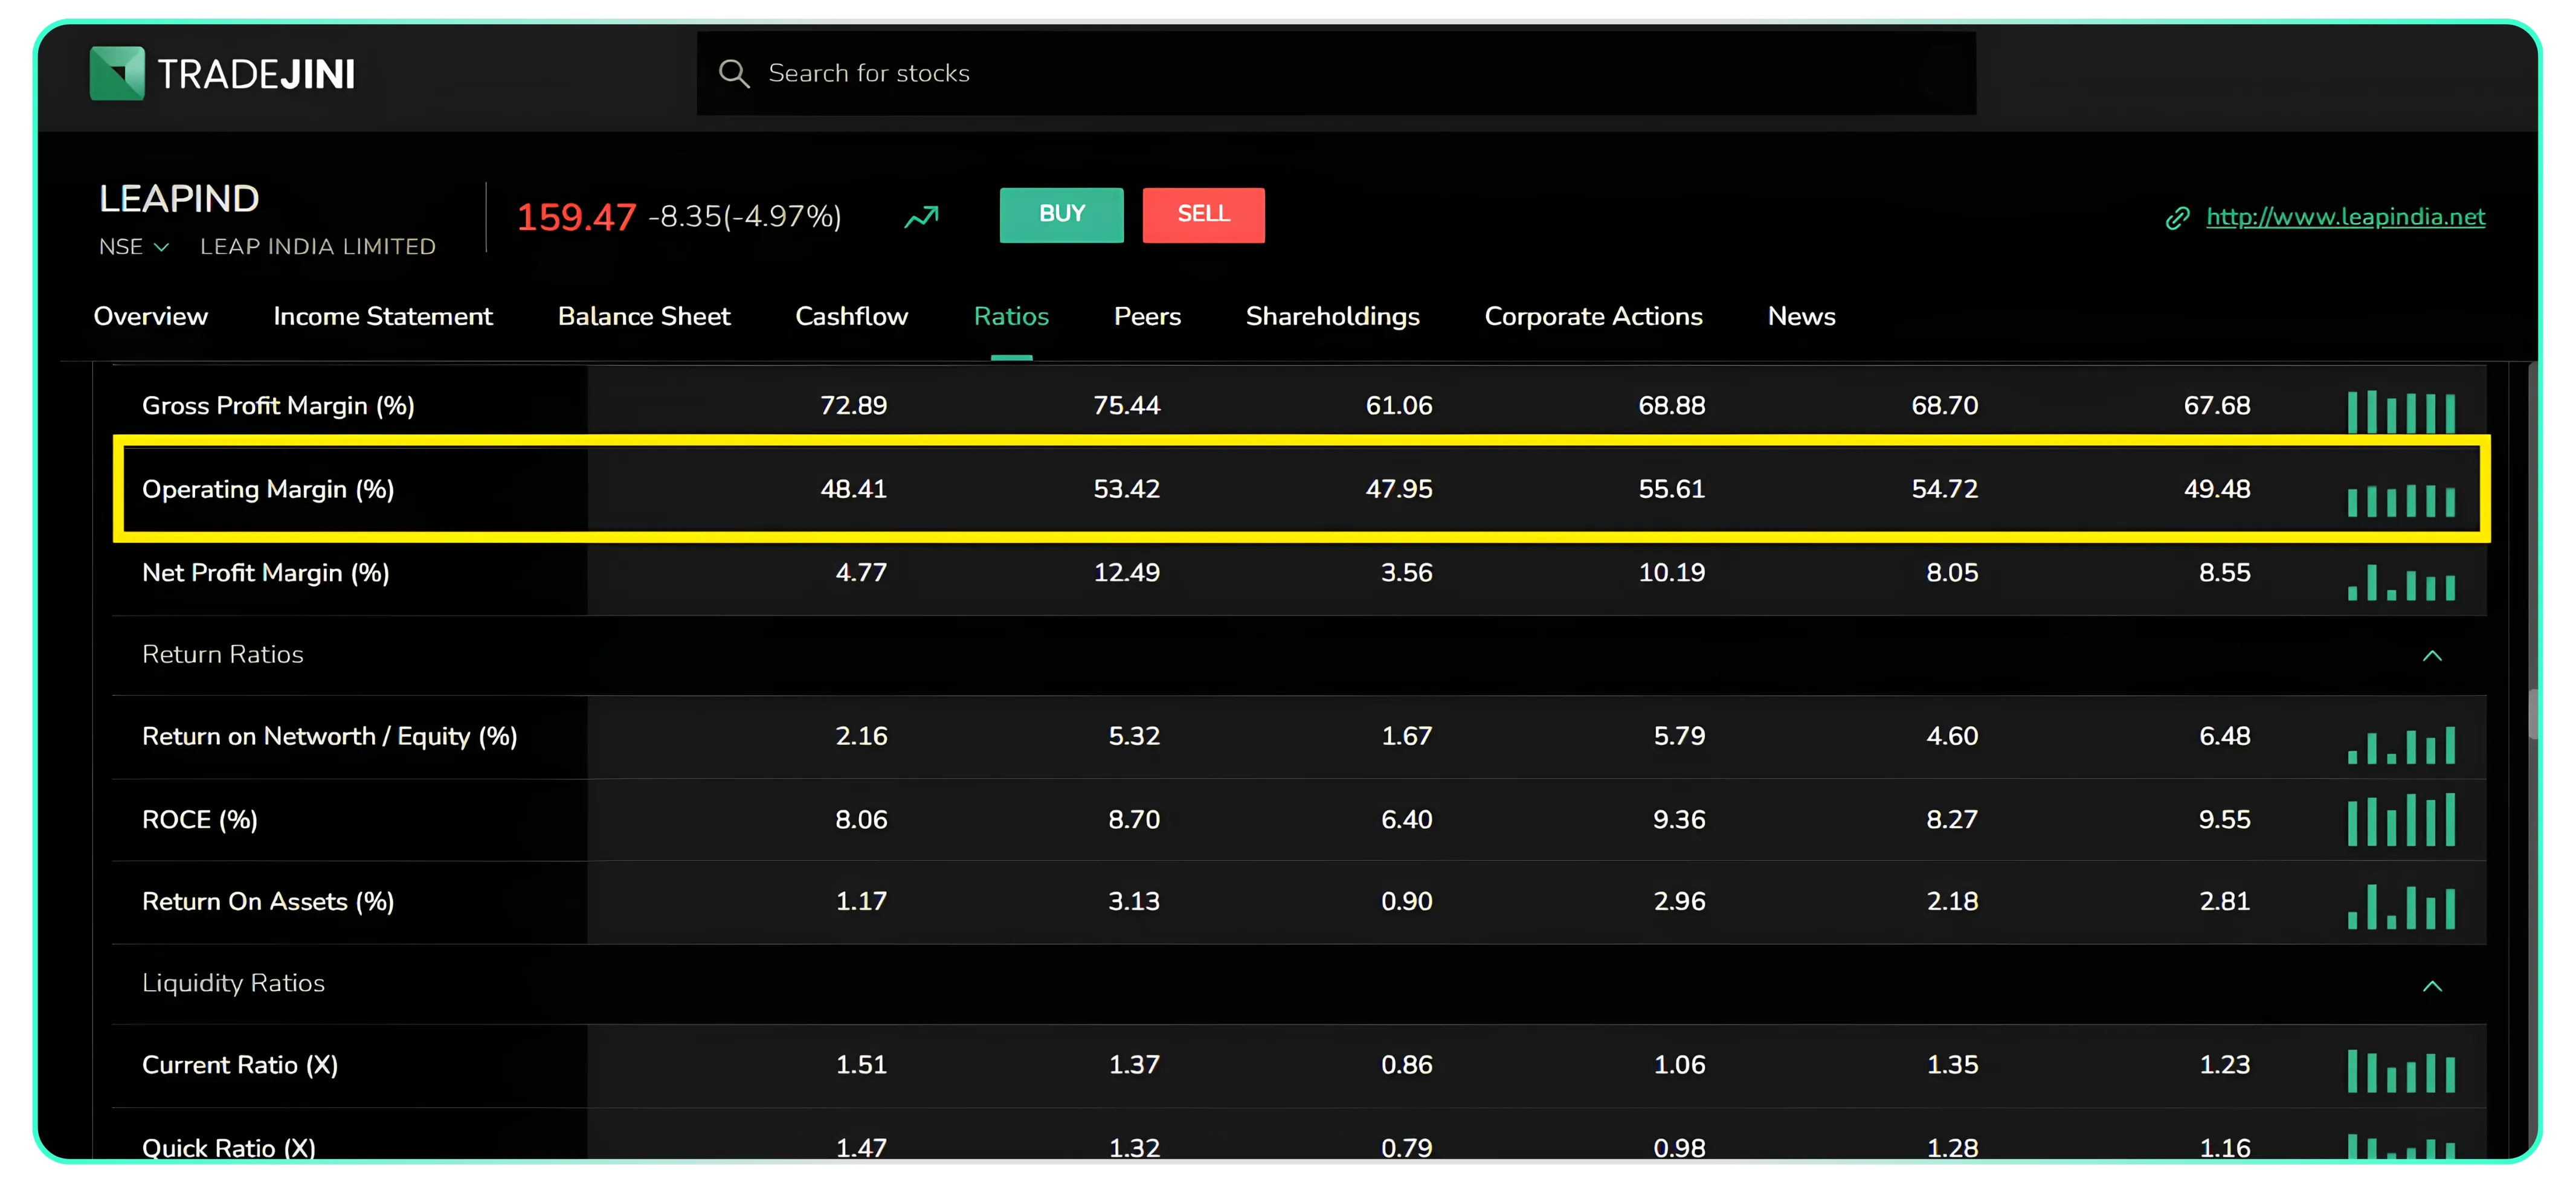Switch to the Overview tab
This screenshot has width=2576, height=1193.
click(151, 316)
